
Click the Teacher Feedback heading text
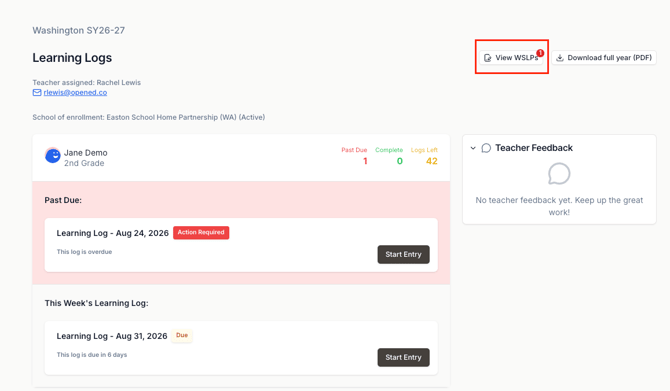tap(534, 148)
